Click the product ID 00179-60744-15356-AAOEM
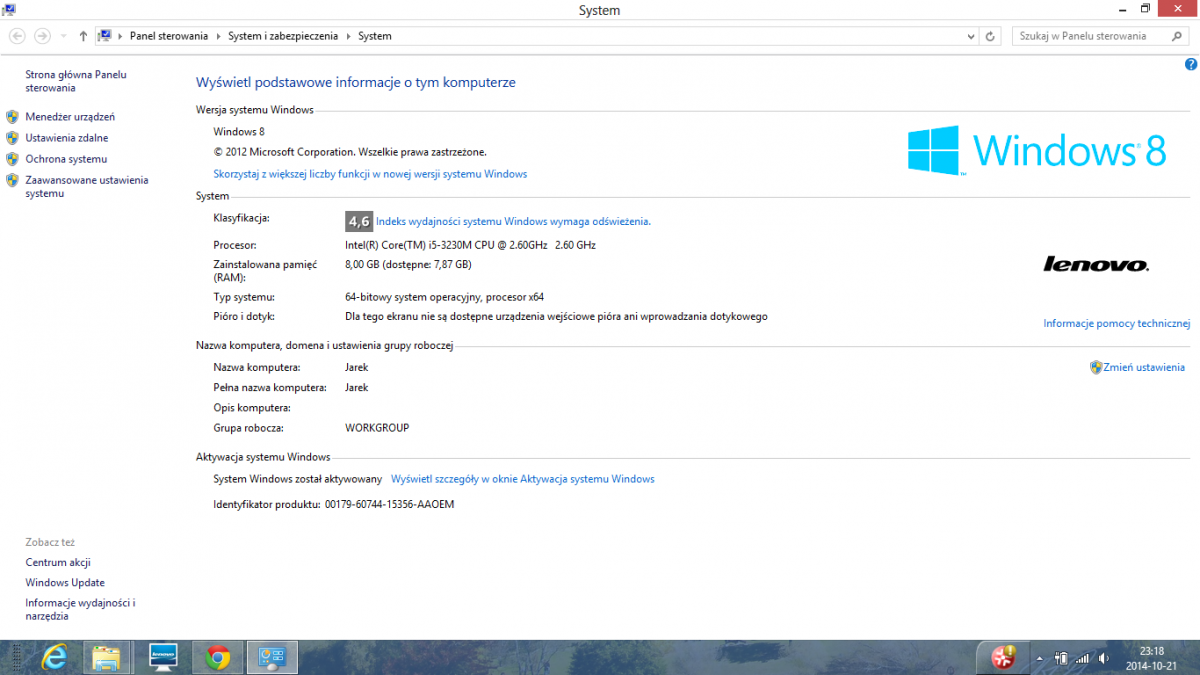This screenshot has width=1200, height=675. [390, 504]
